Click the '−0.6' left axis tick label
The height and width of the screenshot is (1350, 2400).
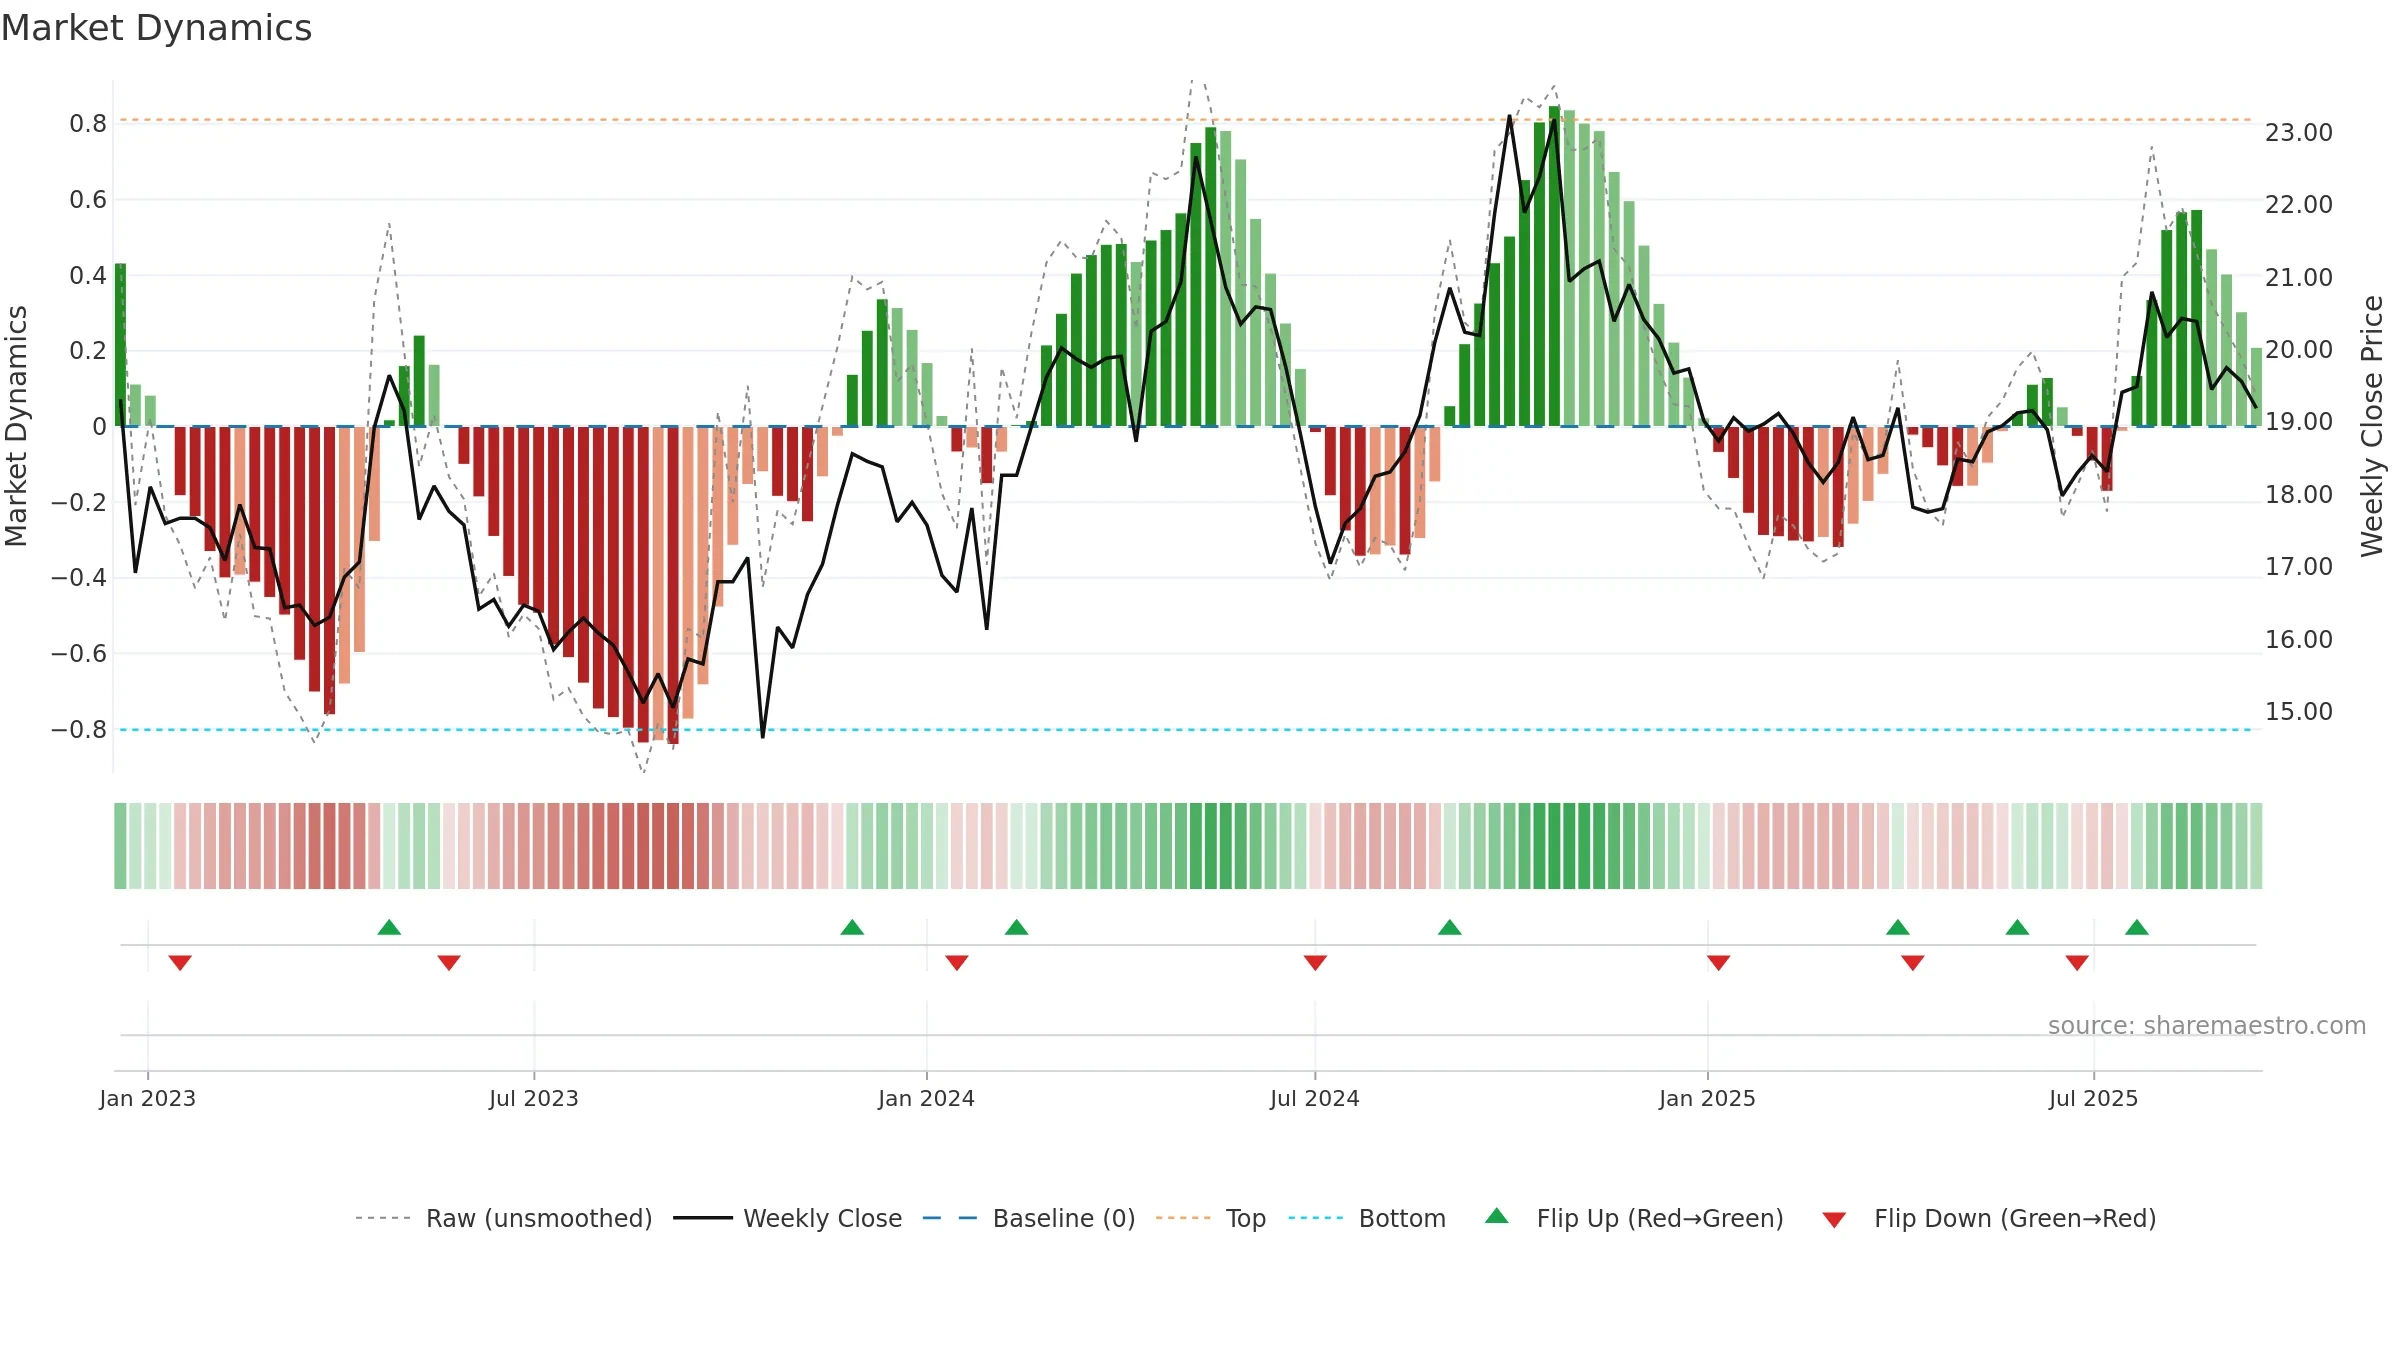79,654
